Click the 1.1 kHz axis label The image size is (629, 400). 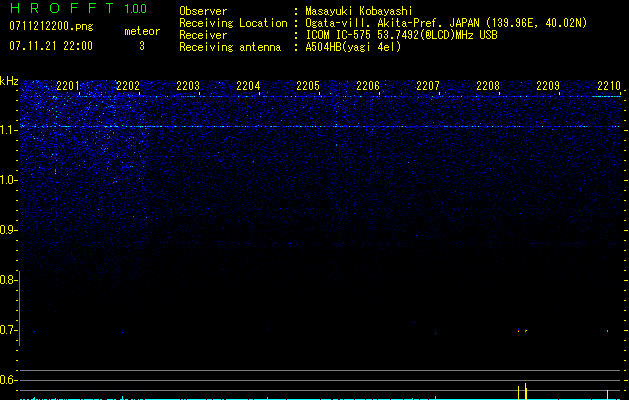tap(7, 130)
